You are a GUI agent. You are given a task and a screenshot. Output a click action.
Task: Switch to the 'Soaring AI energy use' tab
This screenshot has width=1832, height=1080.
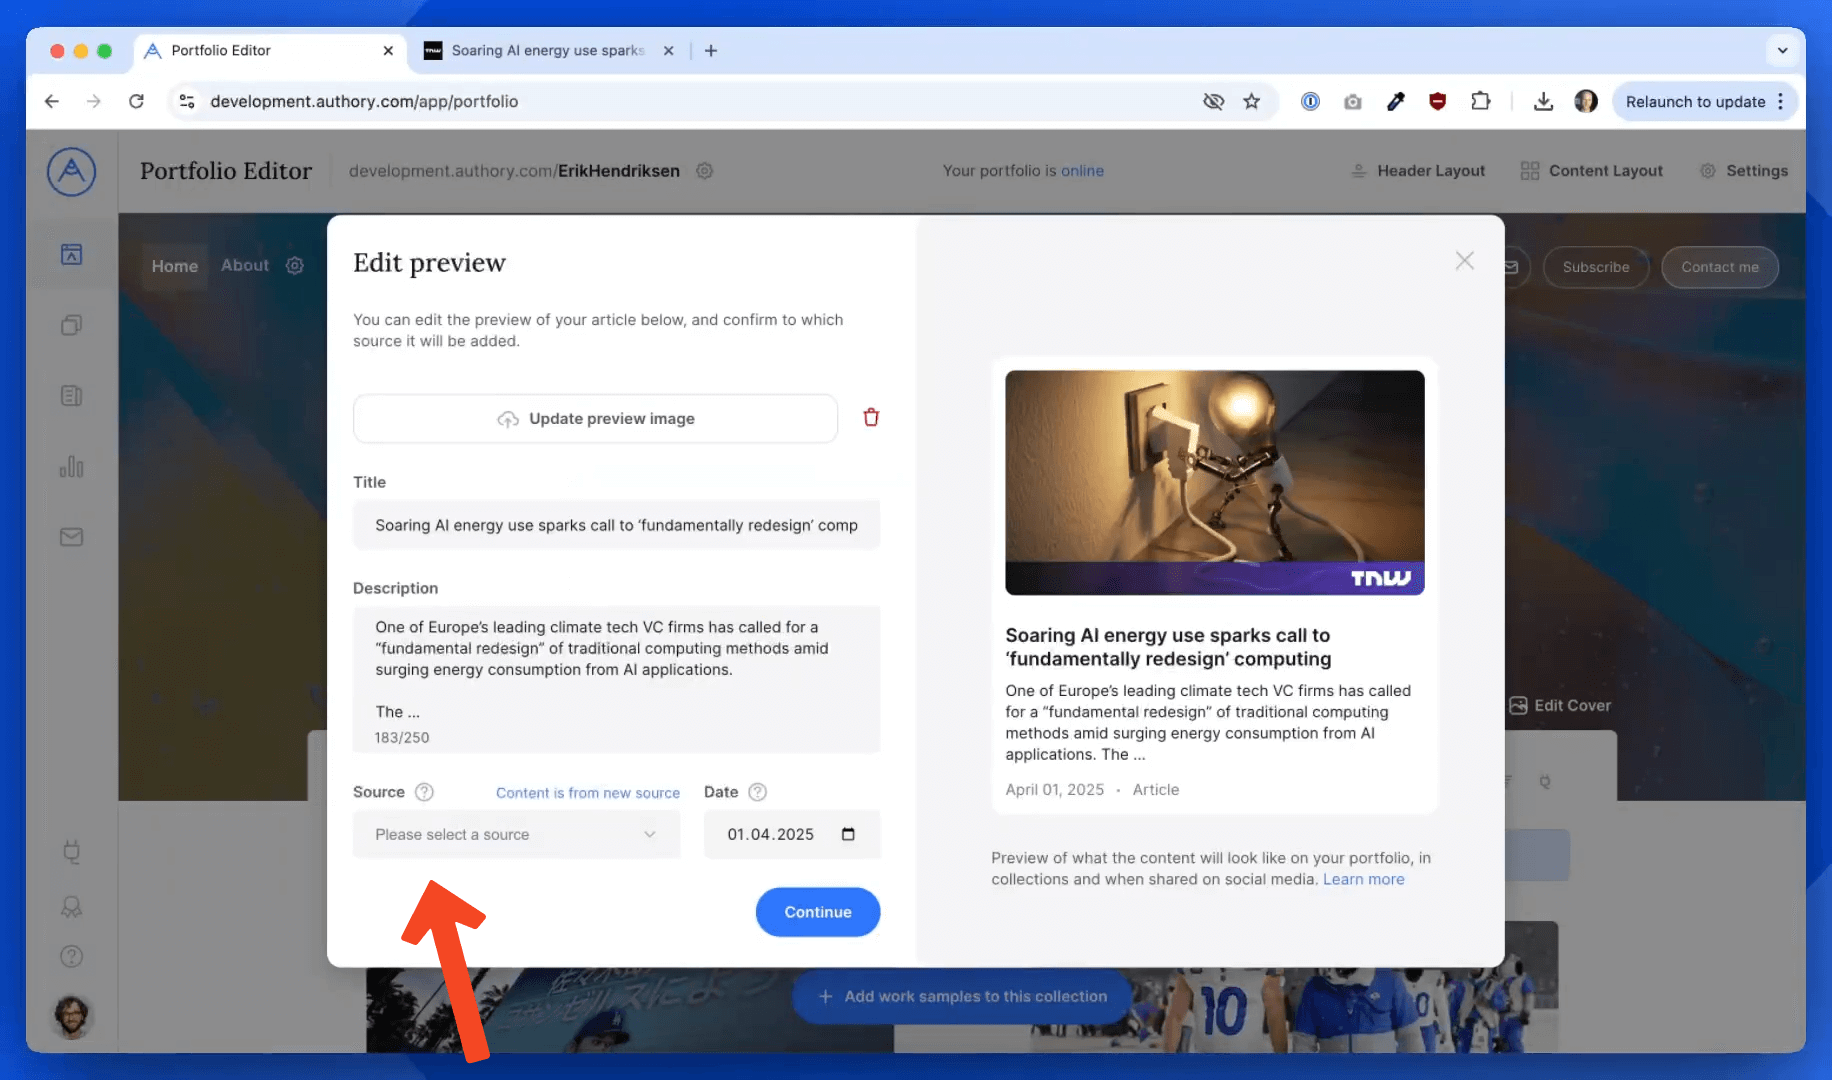pos(546,50)
